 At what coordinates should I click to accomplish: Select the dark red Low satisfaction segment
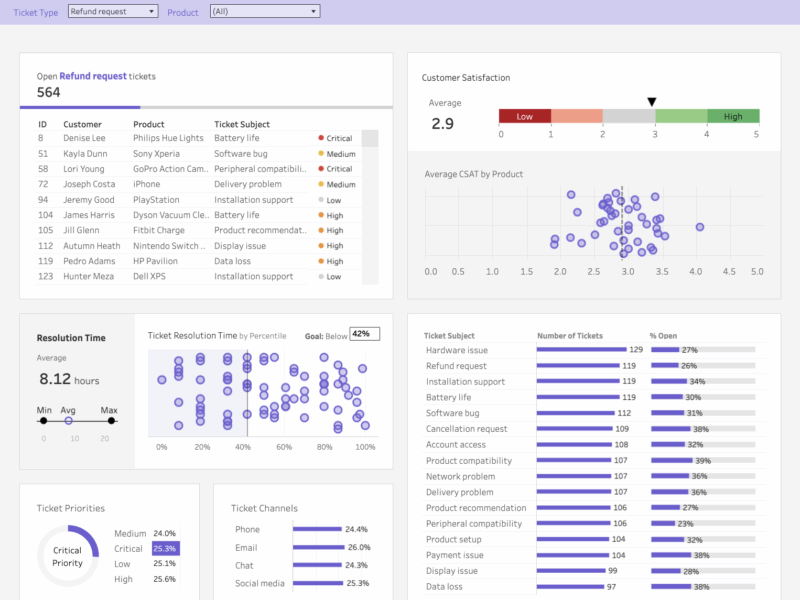524,116
